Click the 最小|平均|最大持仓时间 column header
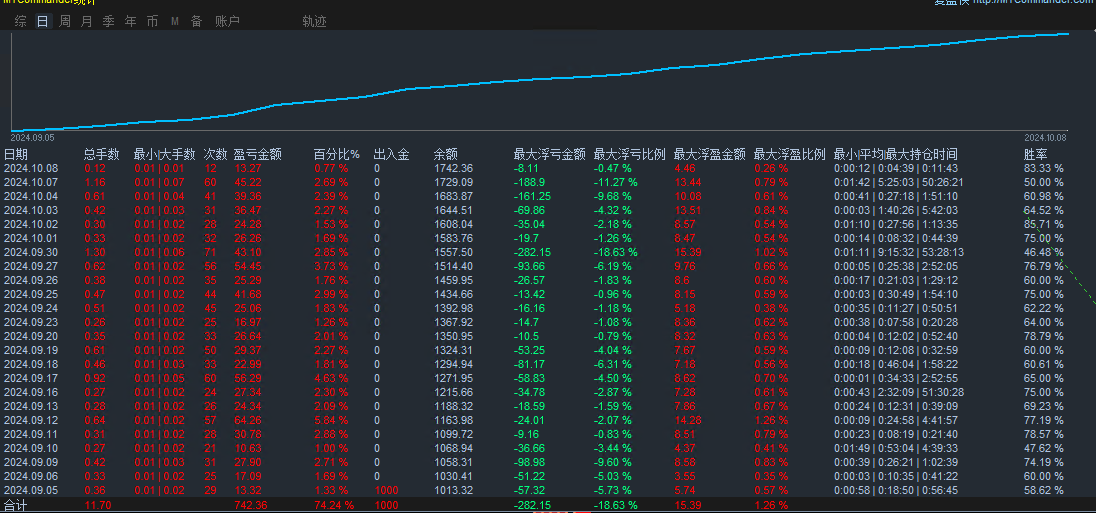 (895, 154)
